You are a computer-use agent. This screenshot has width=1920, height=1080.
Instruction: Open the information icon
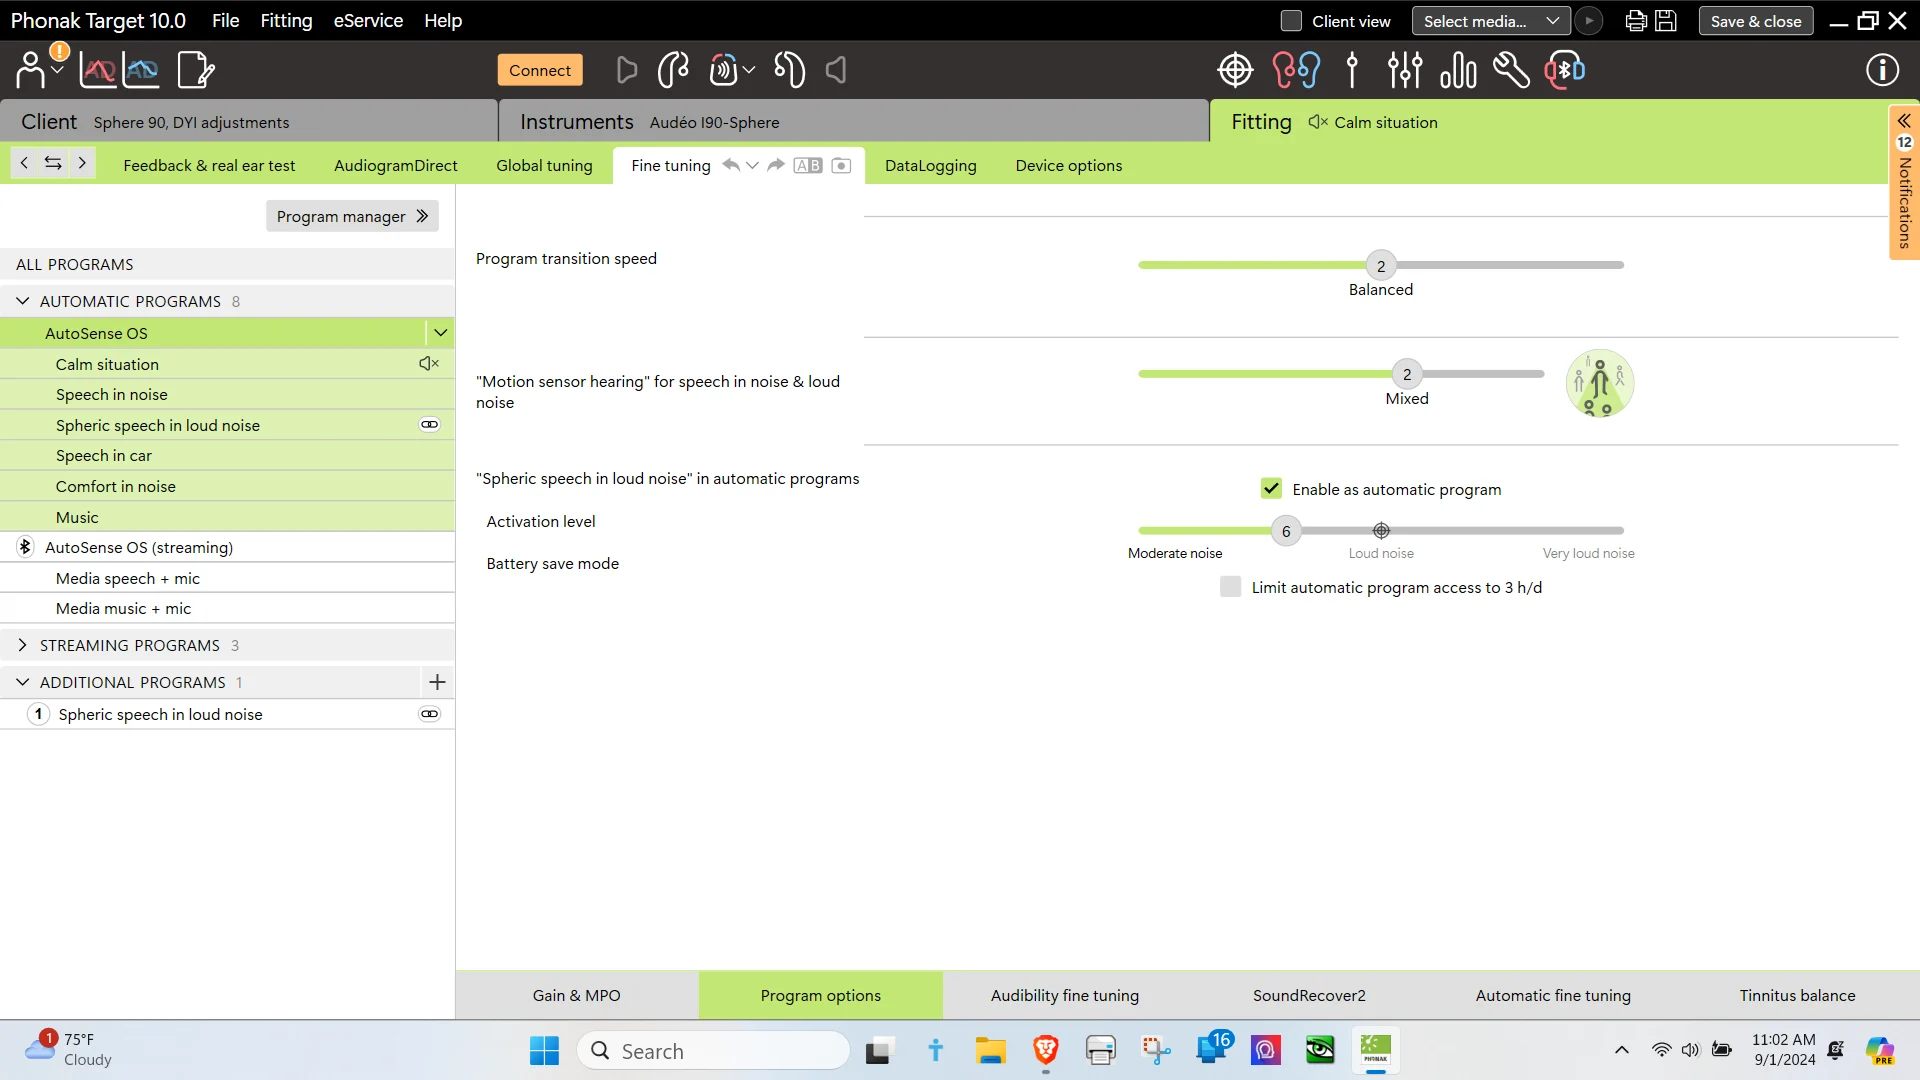pyautogui.click(x=1882, y=70)
